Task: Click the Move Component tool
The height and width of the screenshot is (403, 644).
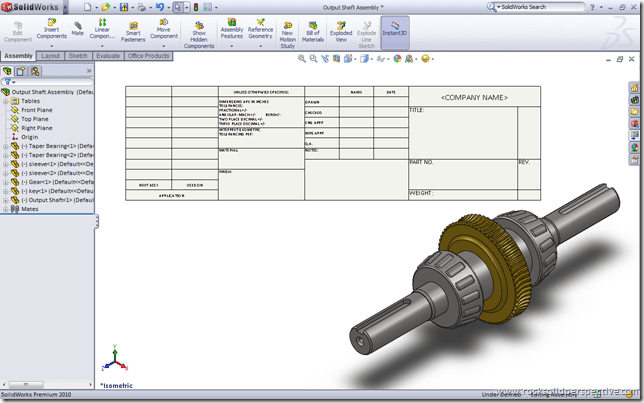Action: pyautogui.click(x=163, y=29)
